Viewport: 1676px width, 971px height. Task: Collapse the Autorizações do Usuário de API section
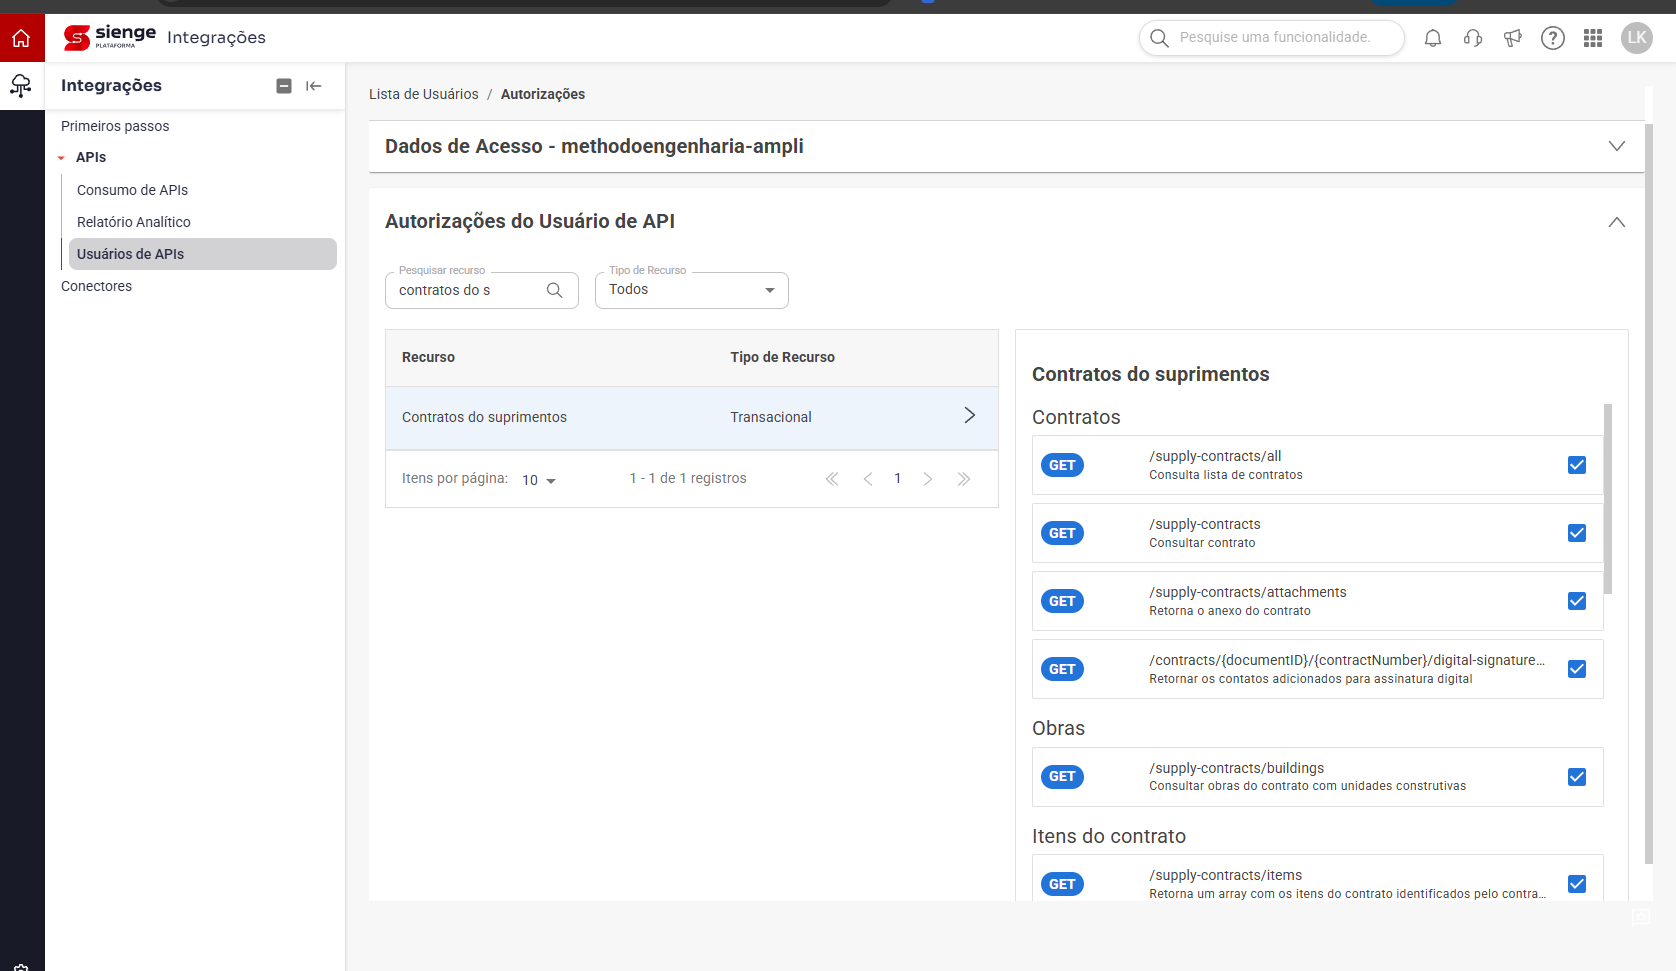pyautogui.click(x=1616, y=222)
